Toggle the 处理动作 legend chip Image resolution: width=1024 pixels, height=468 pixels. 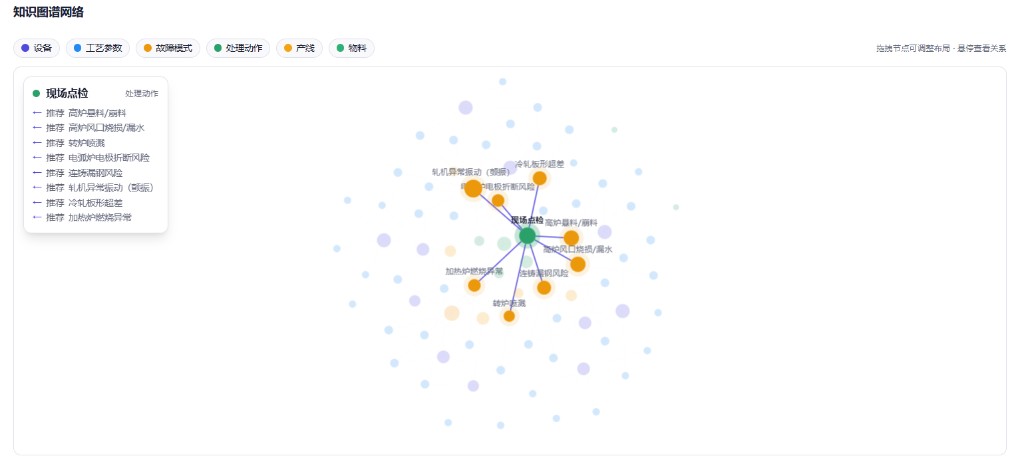tap(238, 48)
